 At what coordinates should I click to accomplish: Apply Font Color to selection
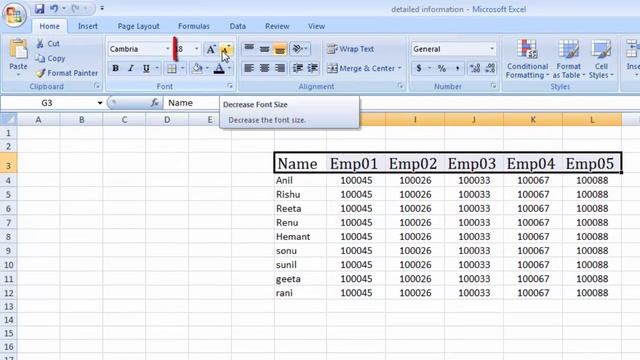219,69
